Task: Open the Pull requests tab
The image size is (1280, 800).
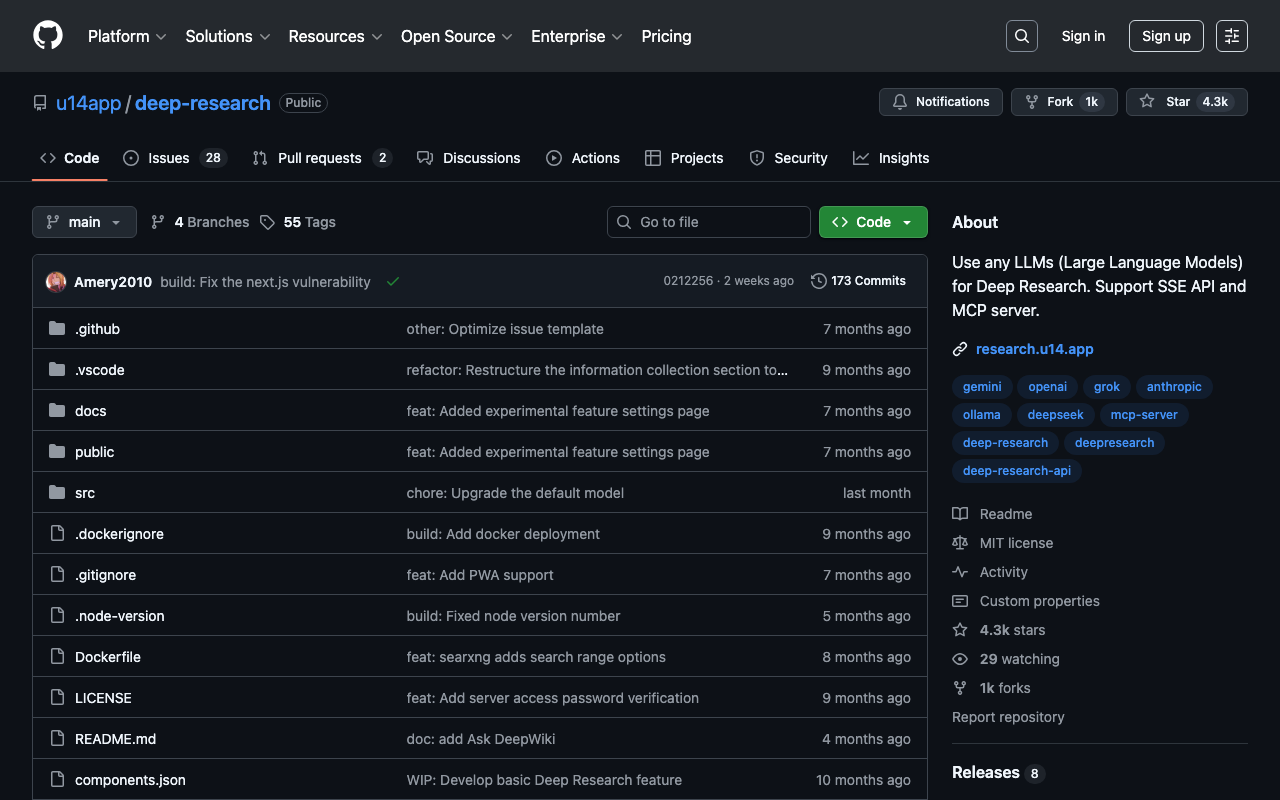Action: click(320, 158)
